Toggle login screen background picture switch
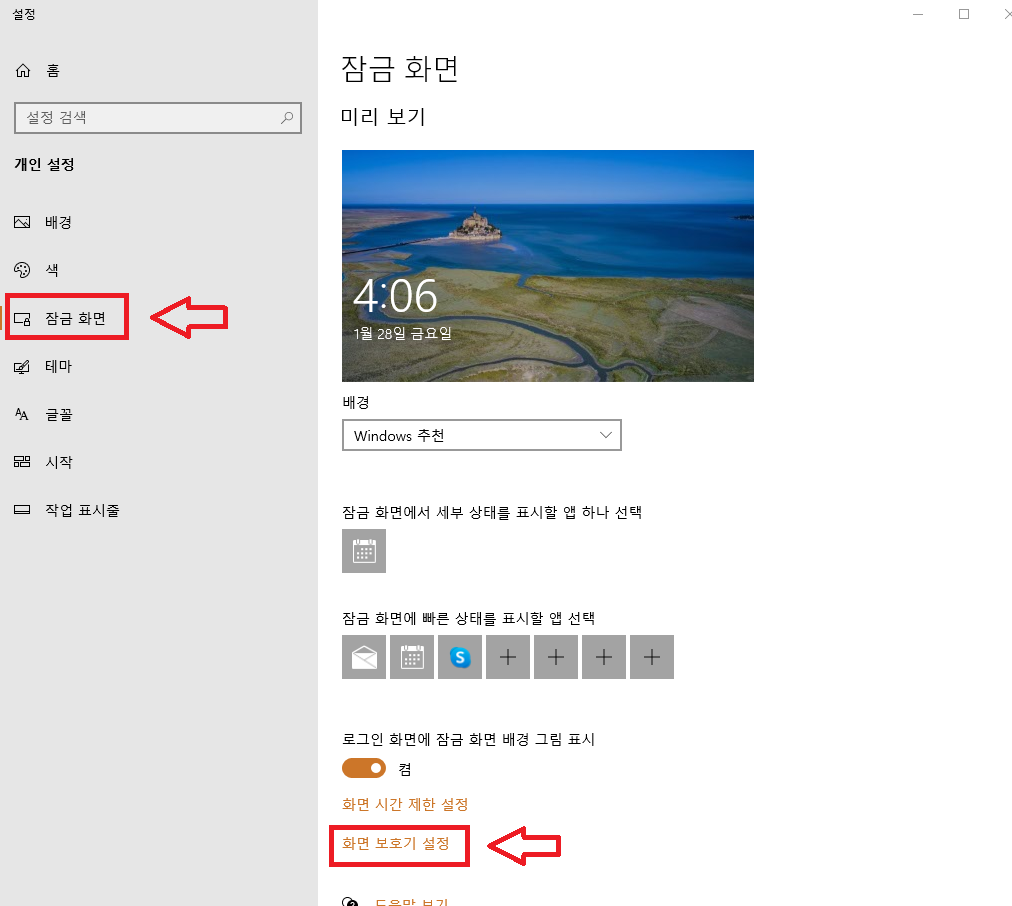 pyautogui.click(x=364, y=768)
